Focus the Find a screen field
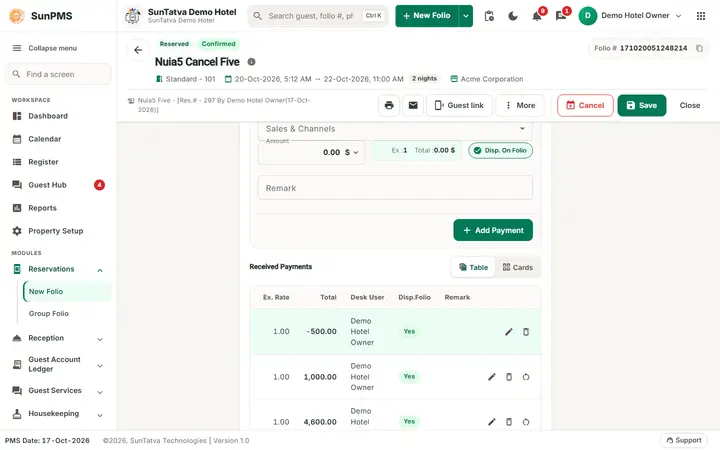720x450 pixels. tap(58, 74)
